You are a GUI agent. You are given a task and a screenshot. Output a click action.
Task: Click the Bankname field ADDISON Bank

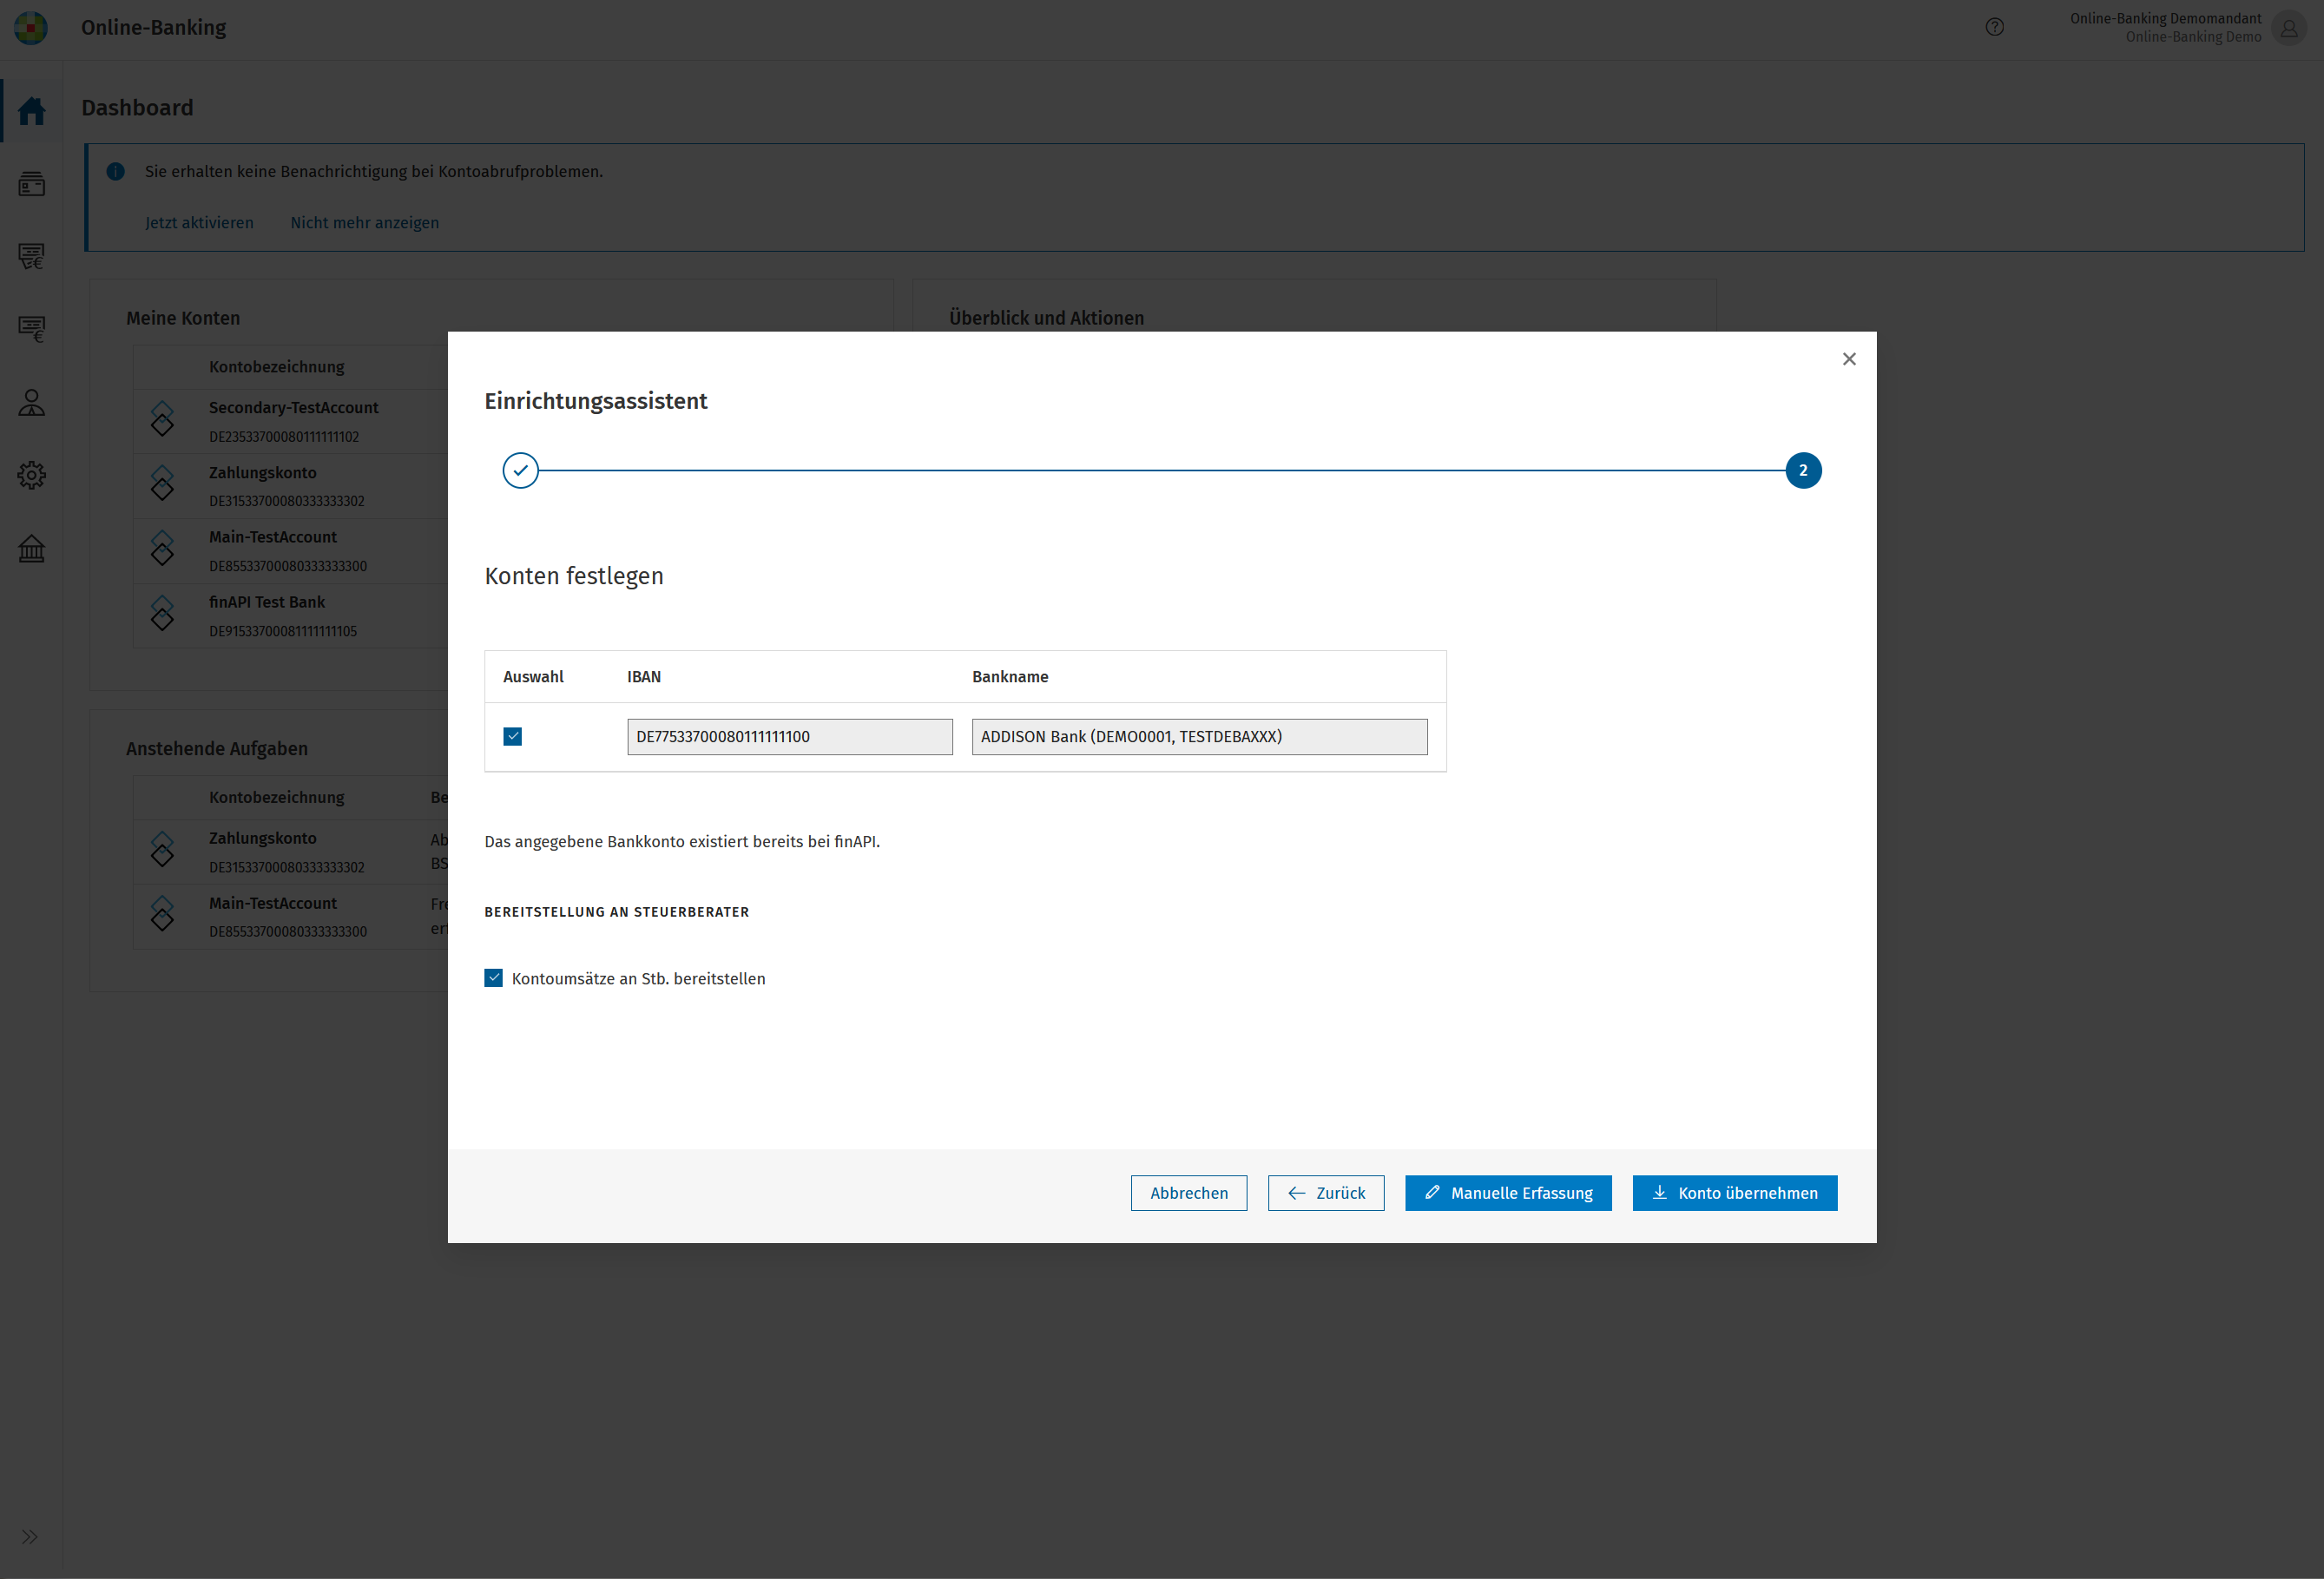pos(1200,737)
